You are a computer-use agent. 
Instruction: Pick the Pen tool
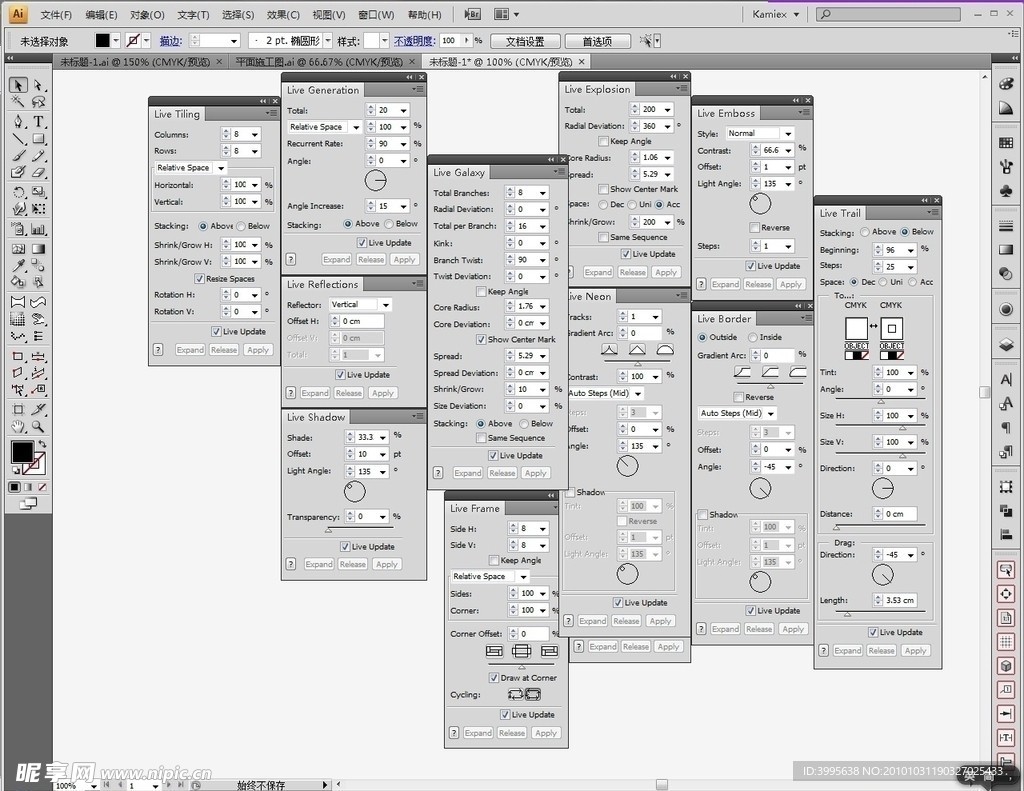tap(18, 121)
